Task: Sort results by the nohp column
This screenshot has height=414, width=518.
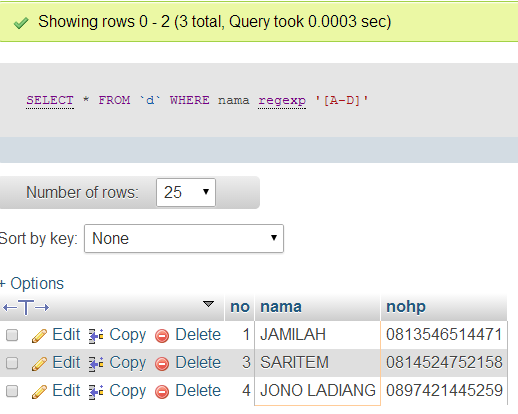Action: (x=406, y=307)
